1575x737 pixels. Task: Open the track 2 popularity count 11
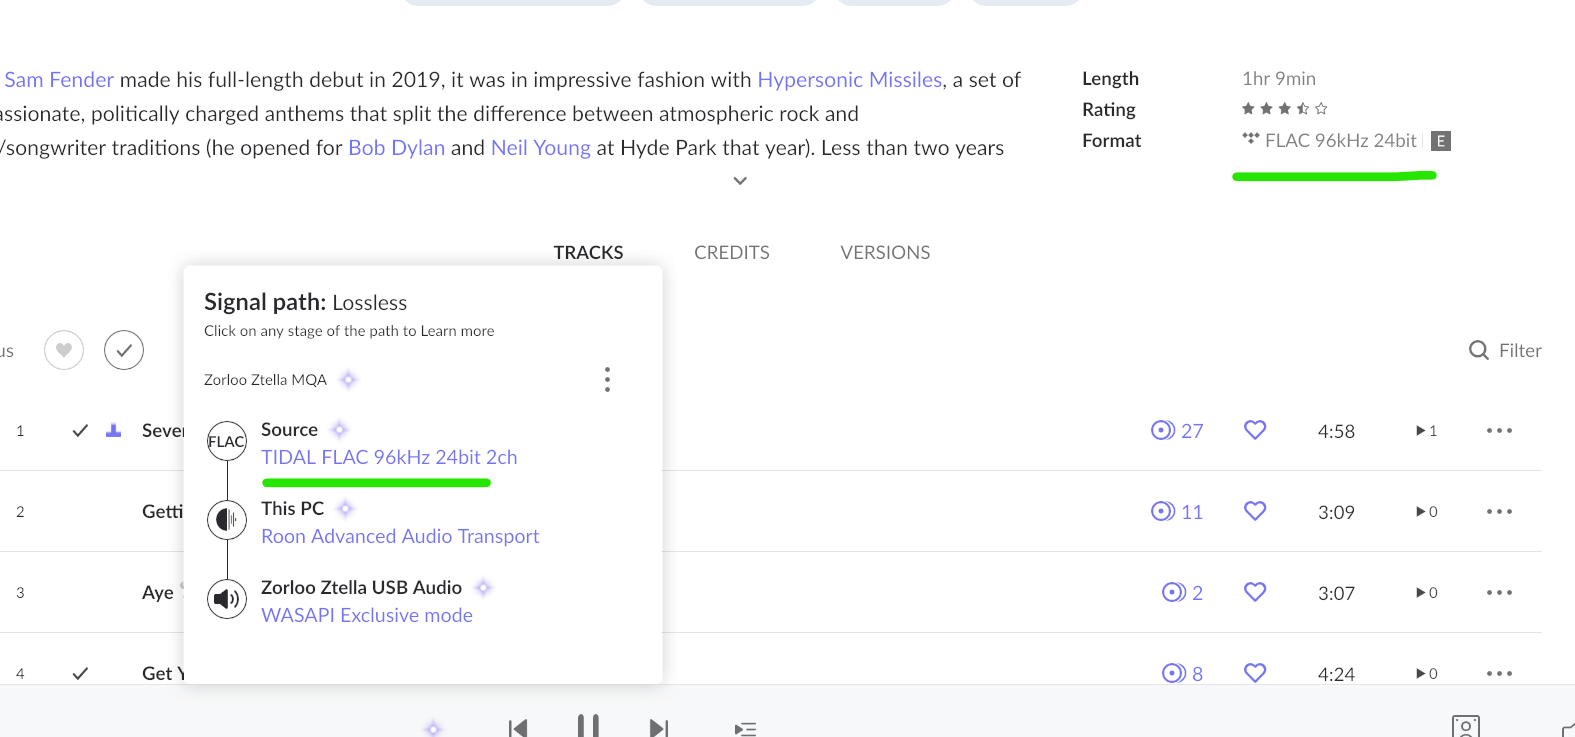click(x=1177, y=512)
